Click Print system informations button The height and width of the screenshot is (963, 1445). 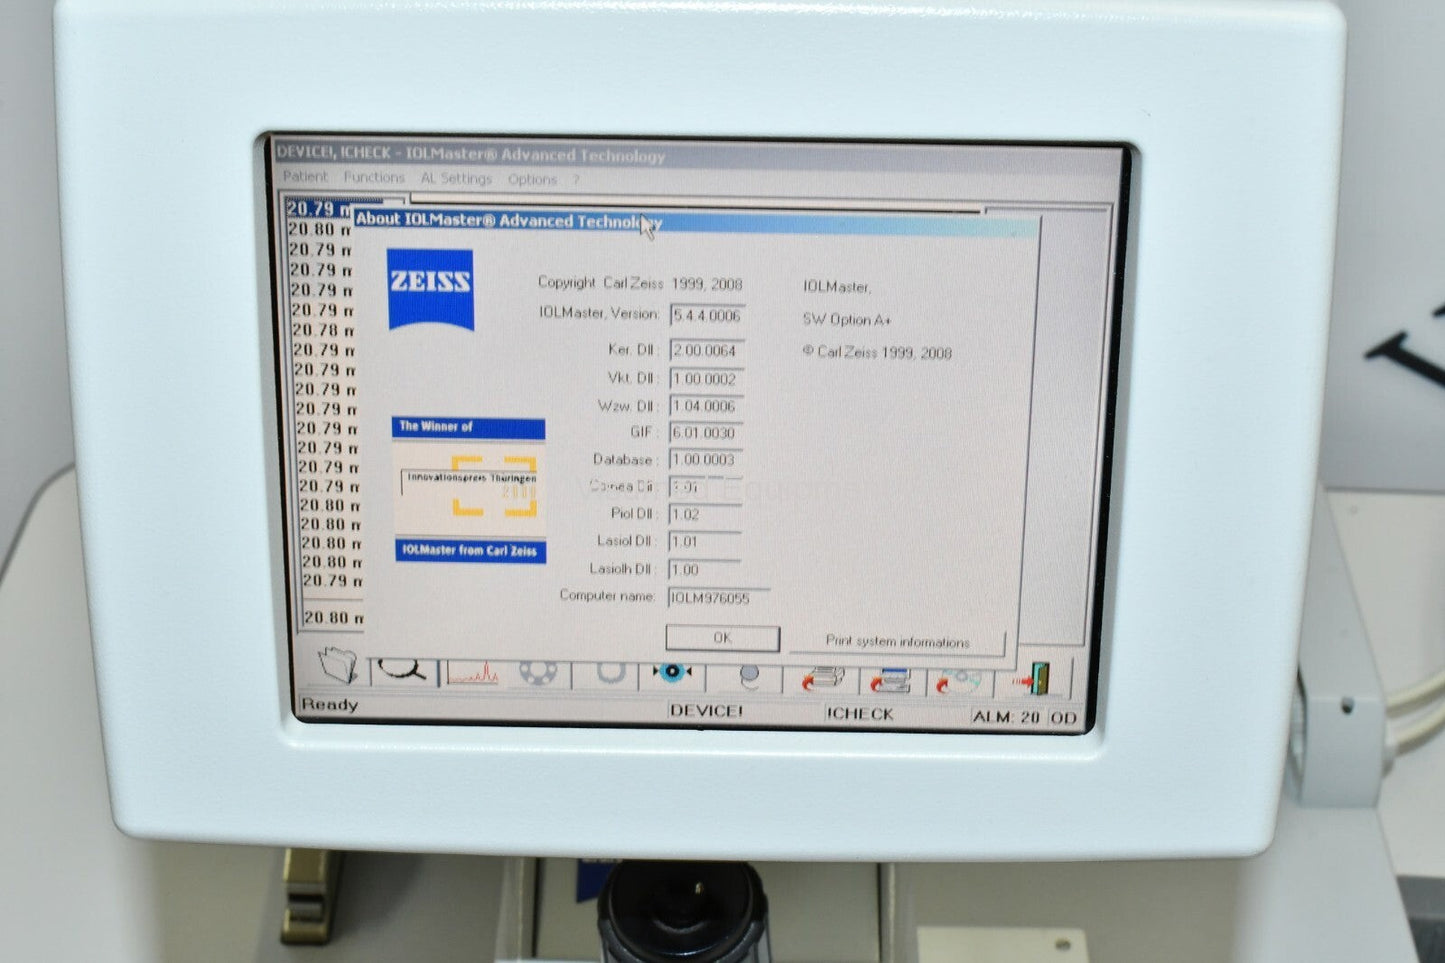897,642
